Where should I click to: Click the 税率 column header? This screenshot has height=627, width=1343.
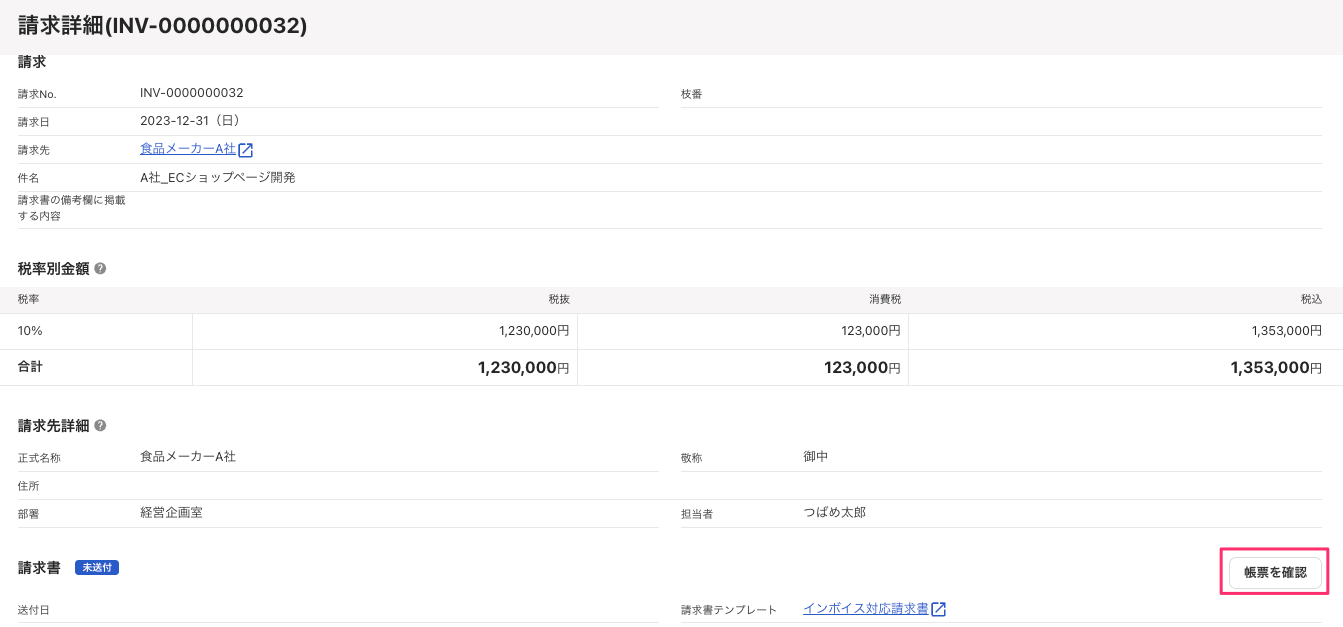tap(29, 299)
